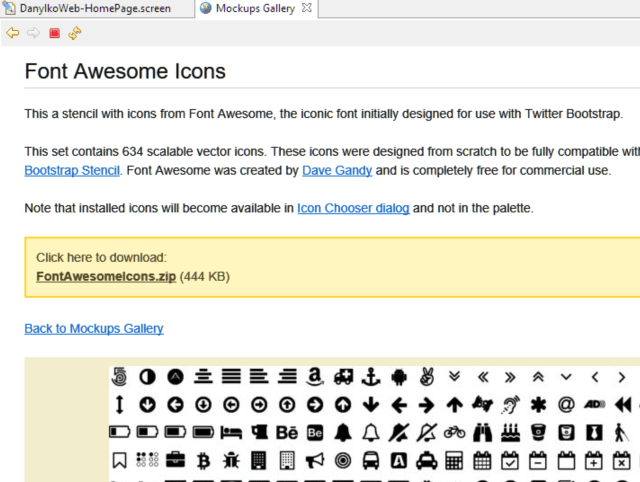Click the outlined bell icon without slash

pos(371,433)
